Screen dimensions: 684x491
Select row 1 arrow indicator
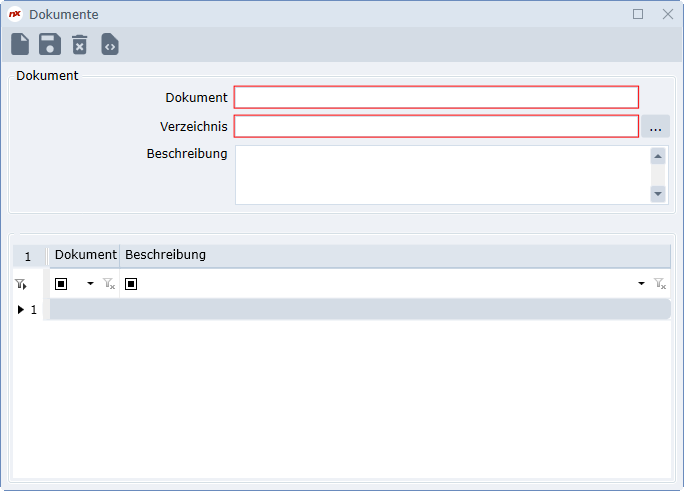[x=21, y=310]
